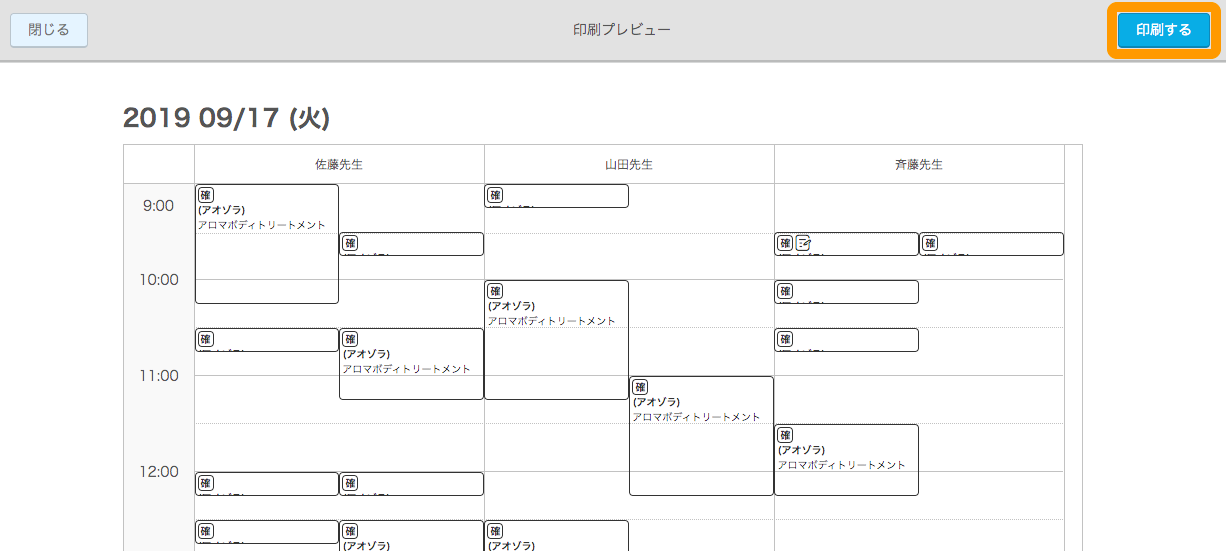Click 確 icon on 佐藤先生 9:30 short appointment

coord(350,243)
